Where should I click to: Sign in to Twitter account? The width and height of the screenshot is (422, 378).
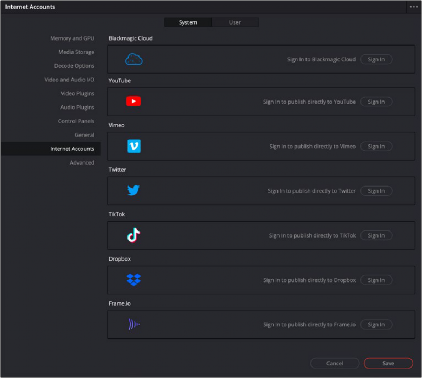(x=376, y=191)
